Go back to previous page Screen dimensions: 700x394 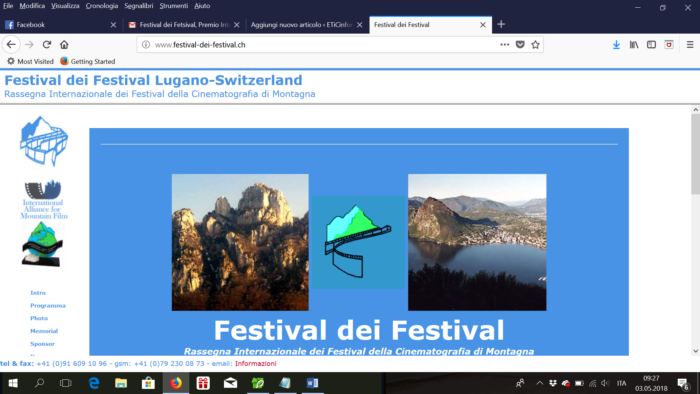11,45
